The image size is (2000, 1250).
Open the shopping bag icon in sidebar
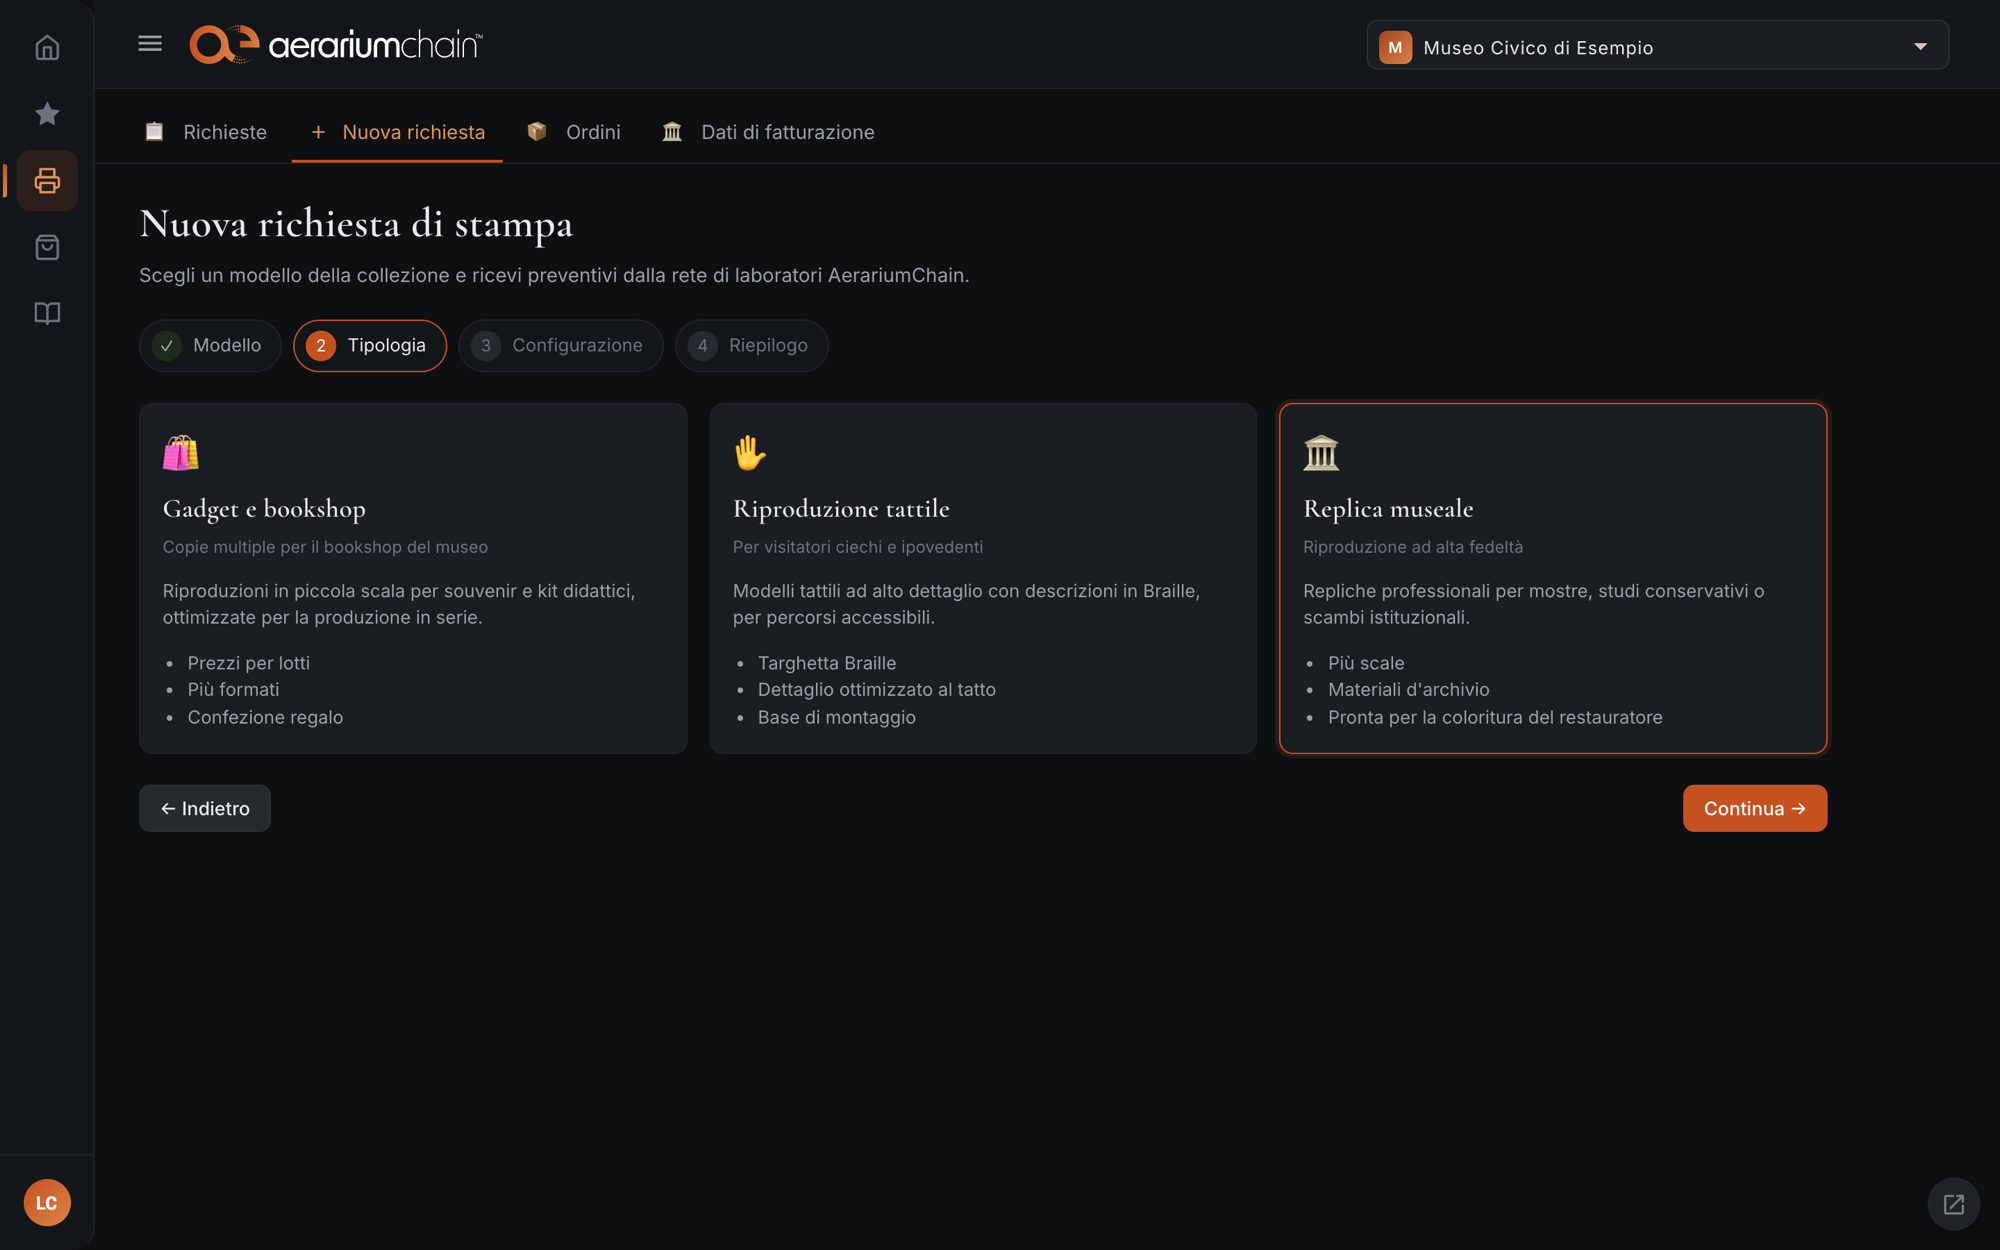[x=47, y=247]
